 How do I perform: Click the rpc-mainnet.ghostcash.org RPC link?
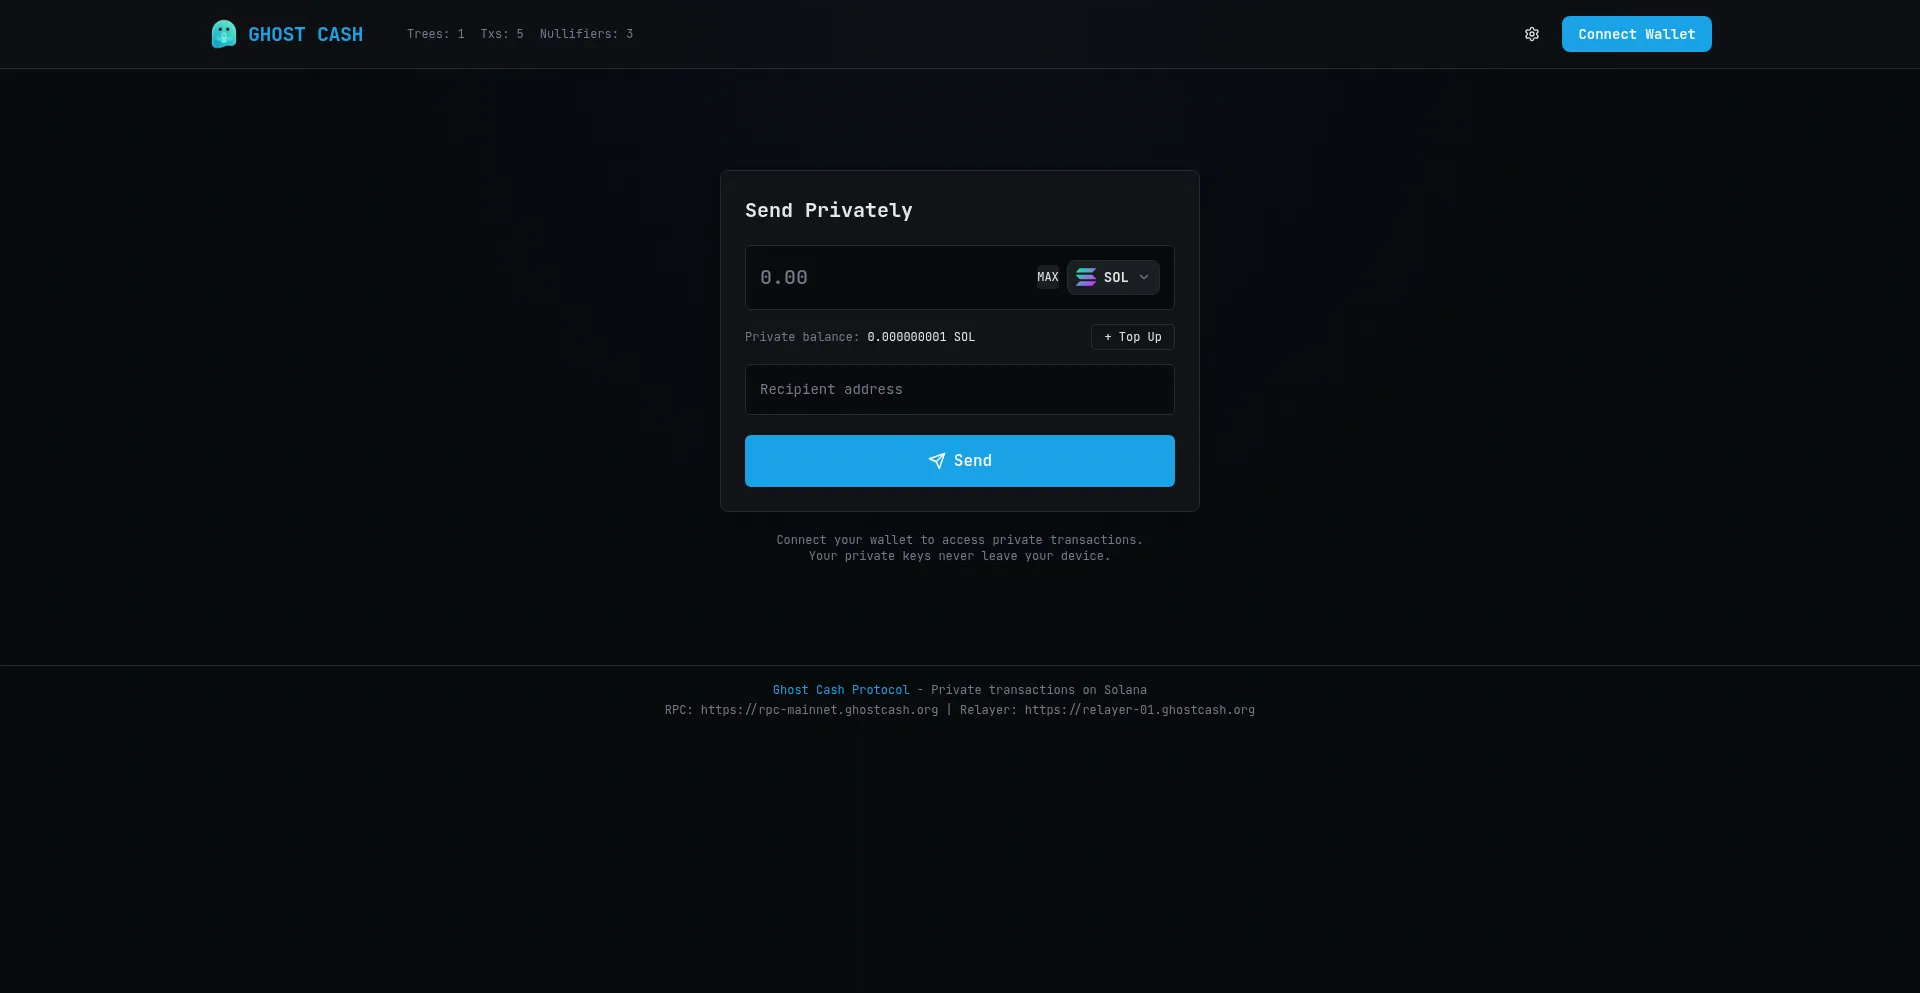[818, 710]
